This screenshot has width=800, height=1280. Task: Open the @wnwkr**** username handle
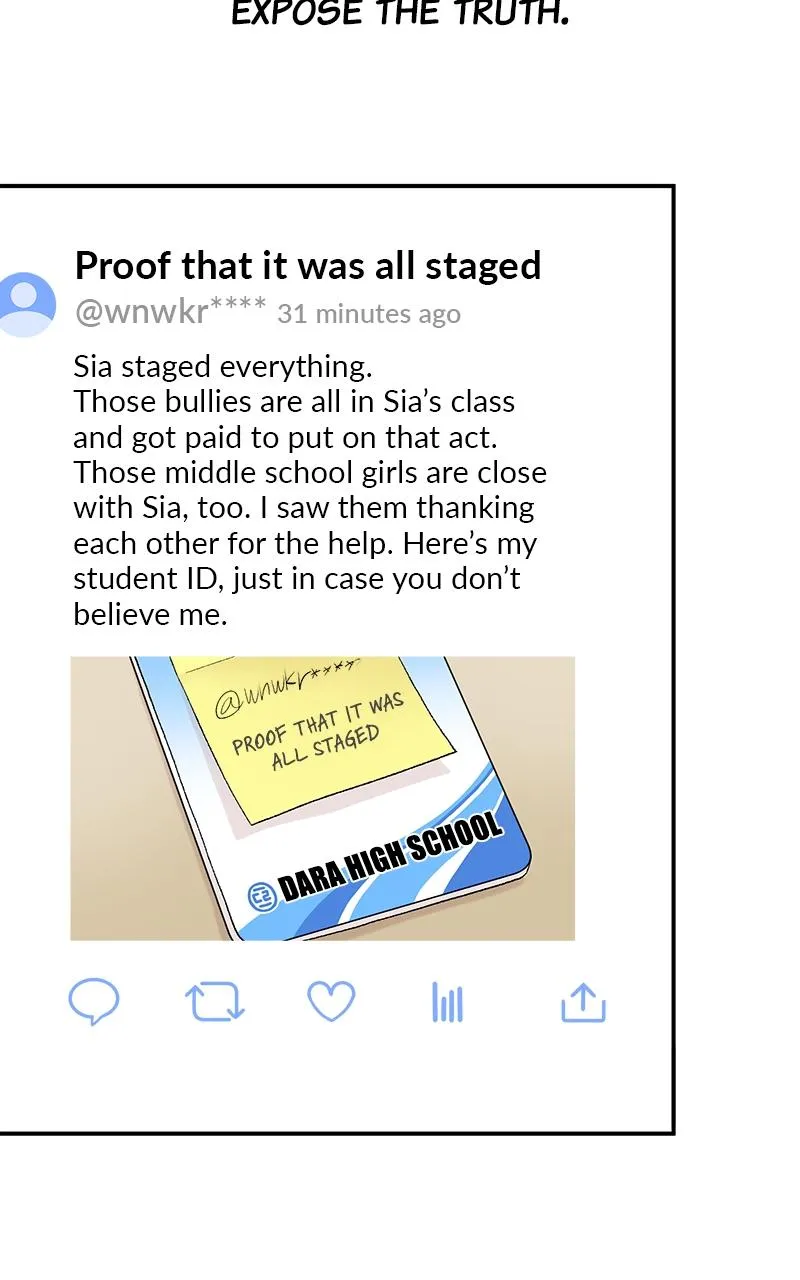[x=170, y=312]
